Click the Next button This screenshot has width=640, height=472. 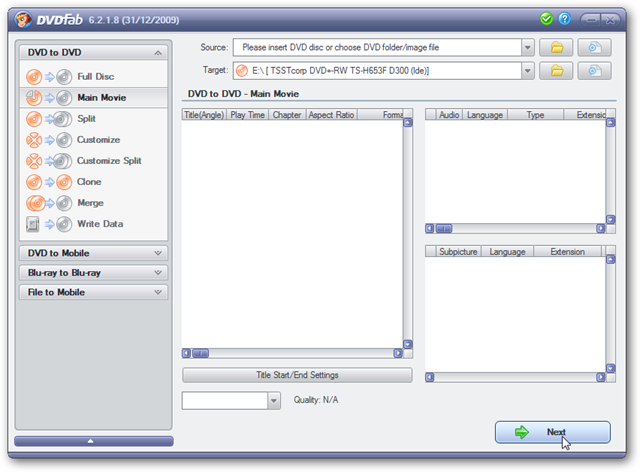(553, 432)
